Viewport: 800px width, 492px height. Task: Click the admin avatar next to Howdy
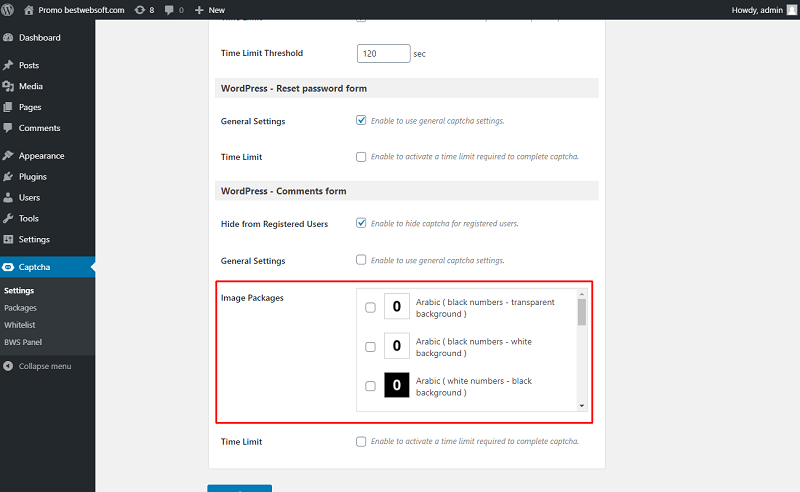[x=792, y=10]
